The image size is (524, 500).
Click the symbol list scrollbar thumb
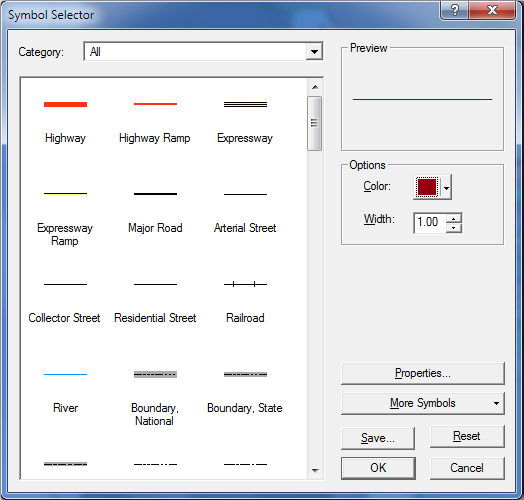[x=314, y=123]
